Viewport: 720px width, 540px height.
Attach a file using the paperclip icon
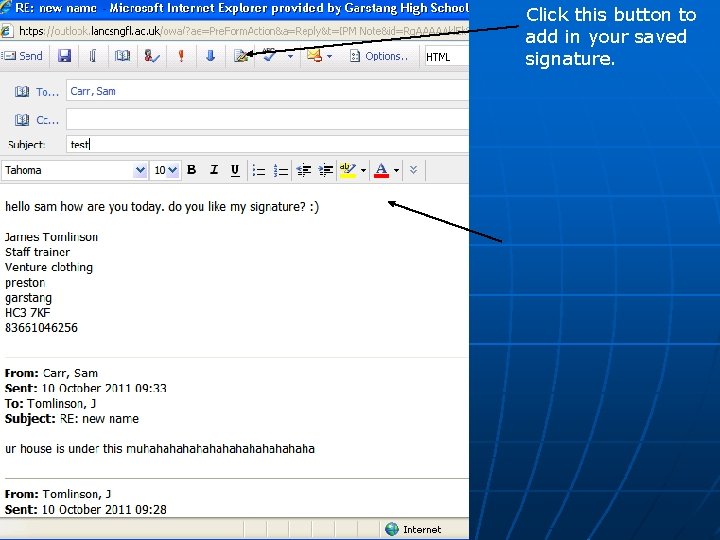click(93, 56)
